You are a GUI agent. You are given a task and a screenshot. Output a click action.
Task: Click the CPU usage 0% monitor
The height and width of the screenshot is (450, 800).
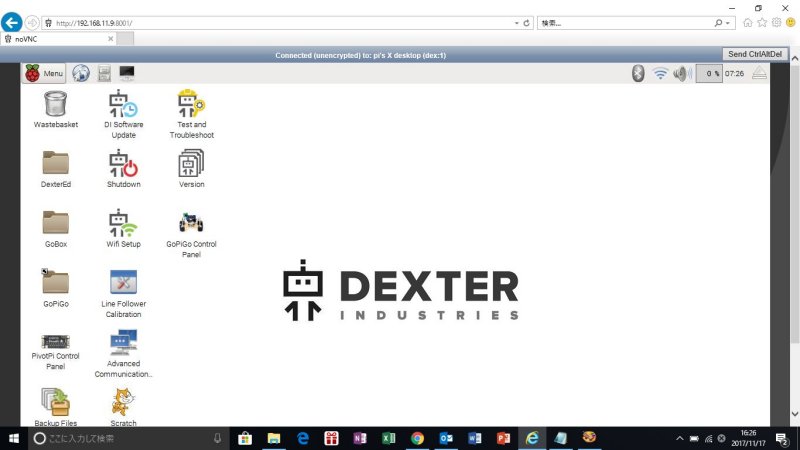pos(709,73)
